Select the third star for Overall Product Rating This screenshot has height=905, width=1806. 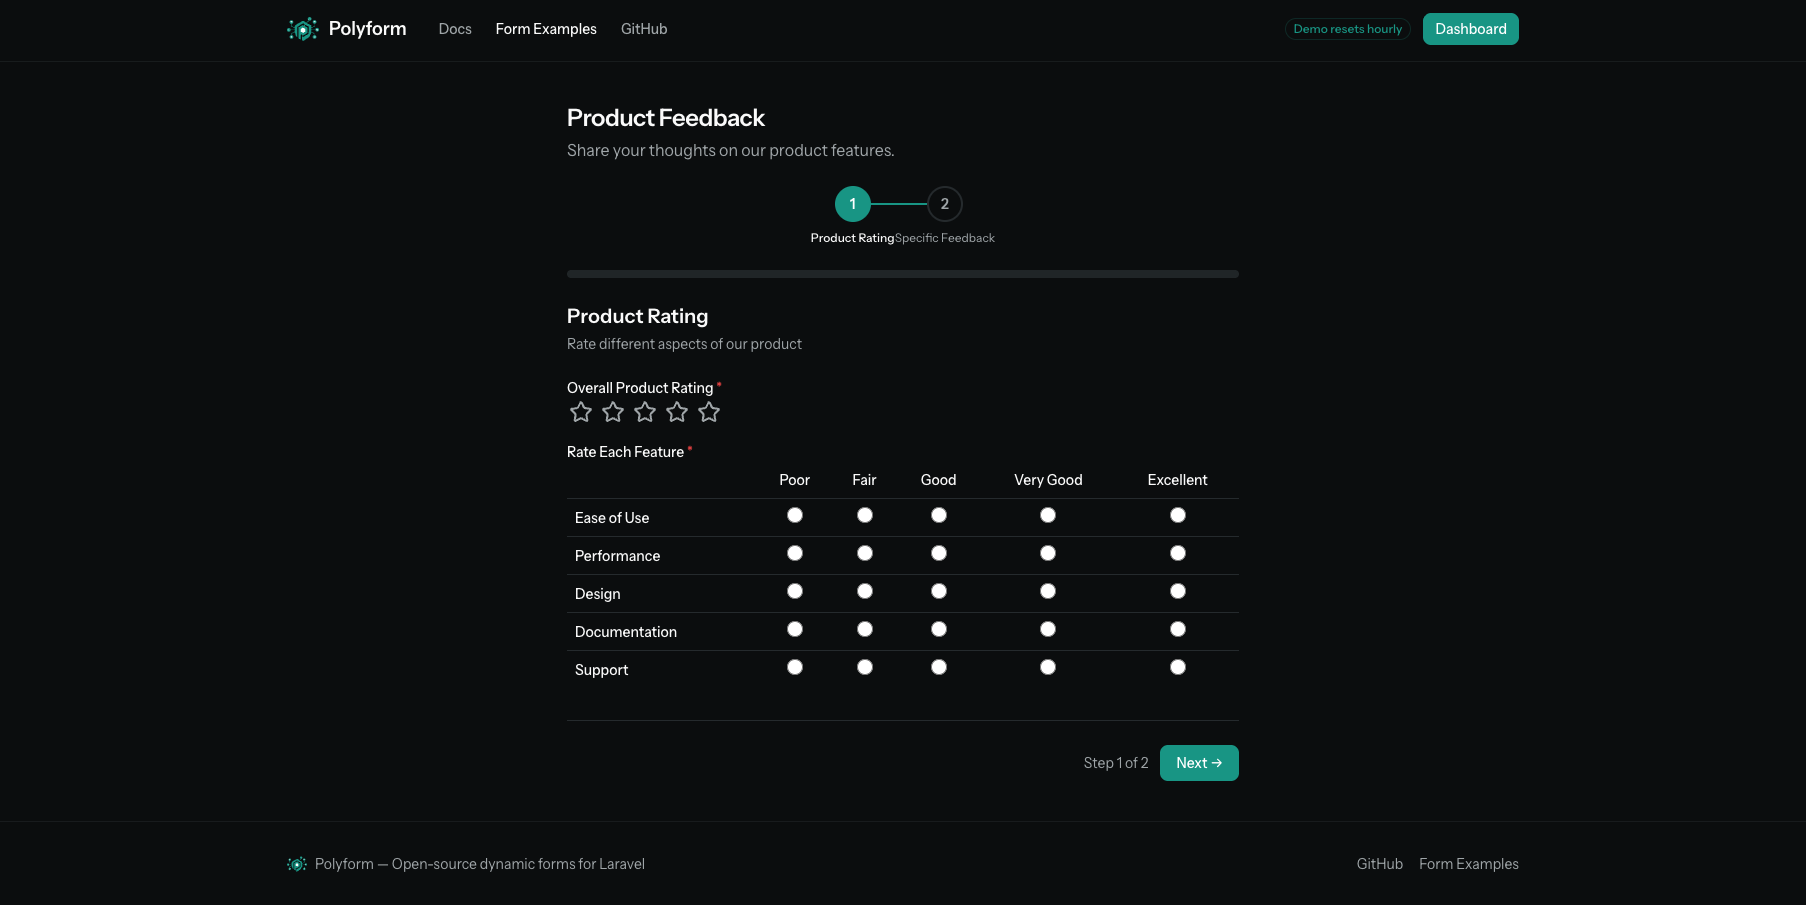tap(645, 411)
